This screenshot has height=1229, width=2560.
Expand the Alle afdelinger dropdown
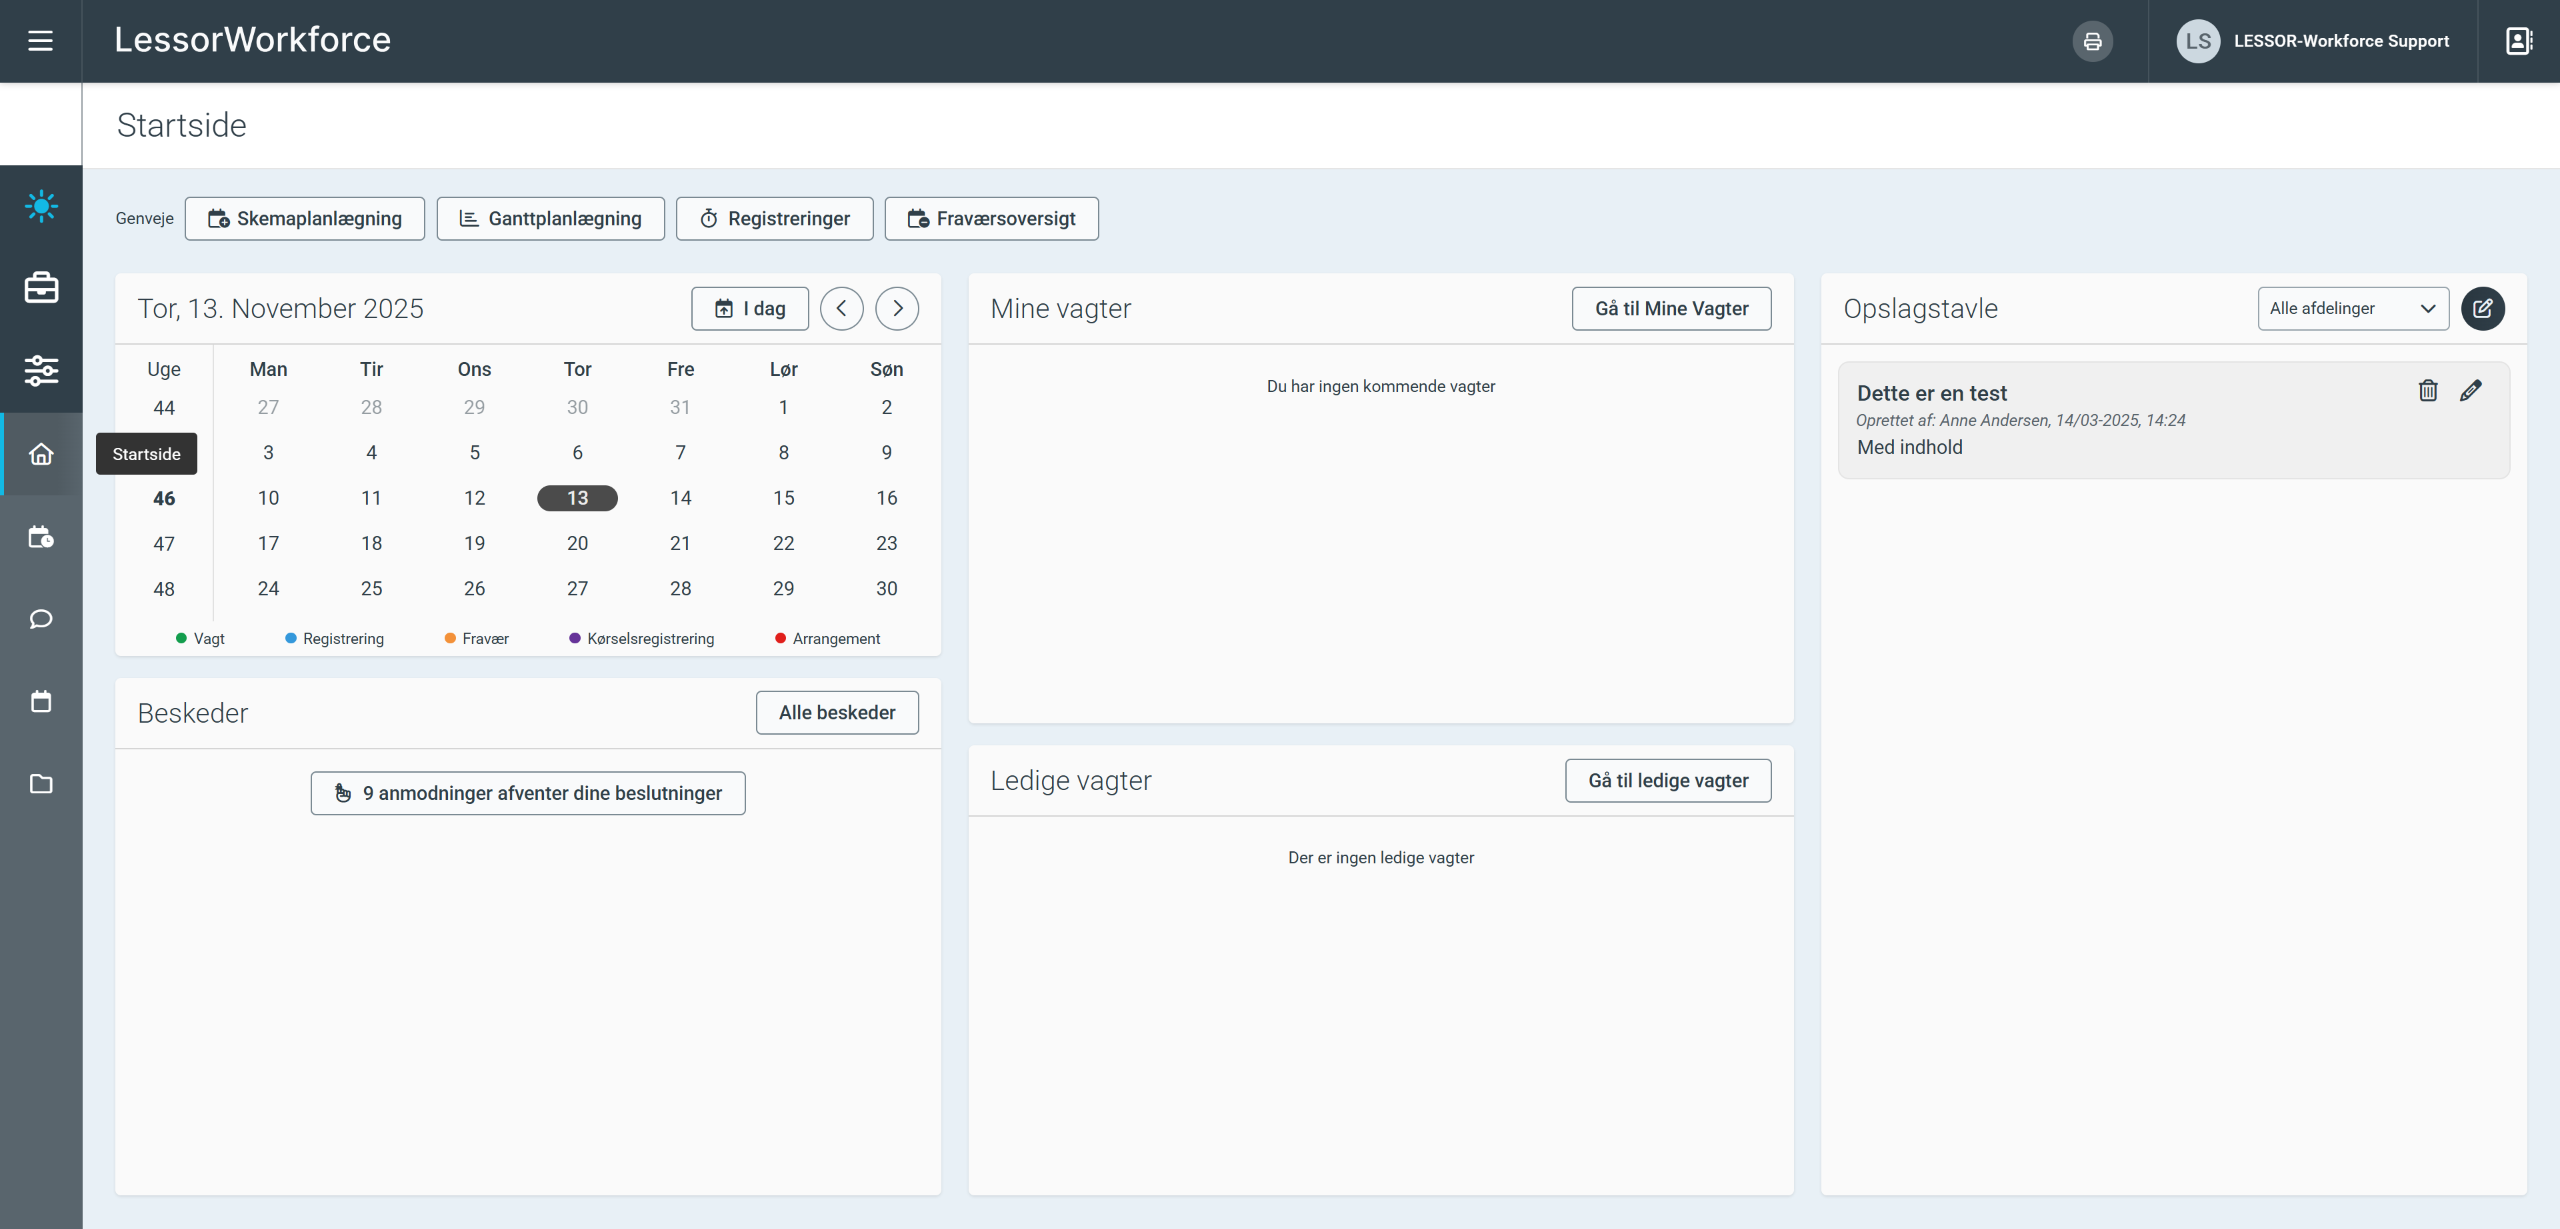2352,309
